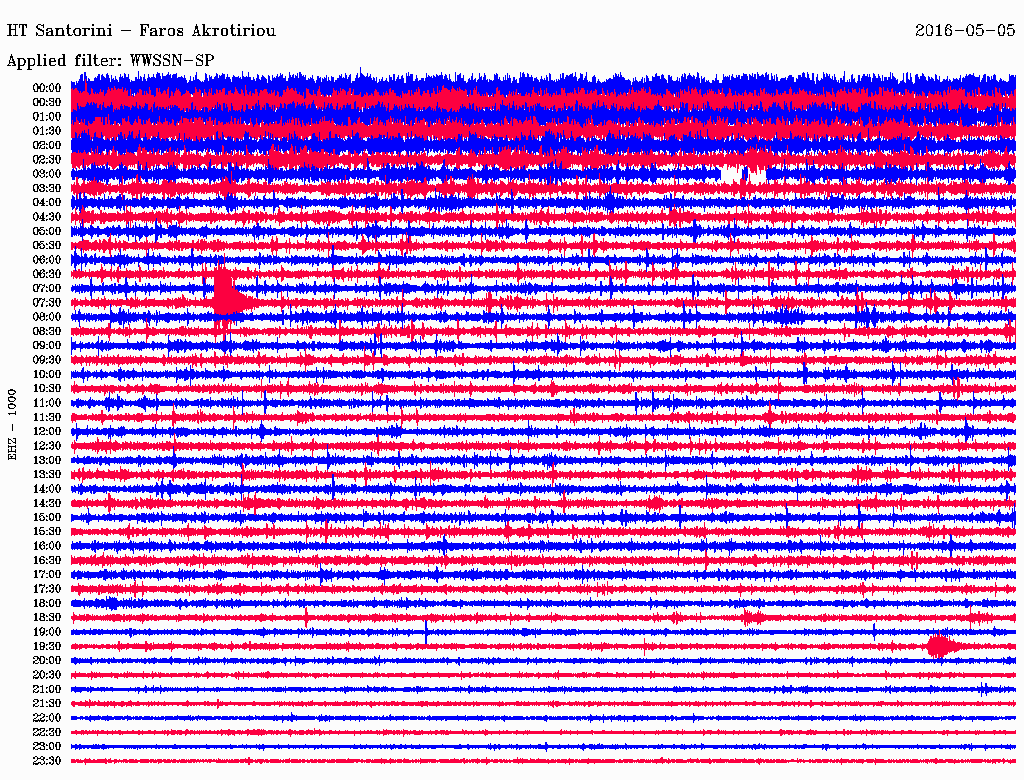Click the white data gap on the 03:00 trace
This screenshot has height=780, width=1024.
[743, 175]
